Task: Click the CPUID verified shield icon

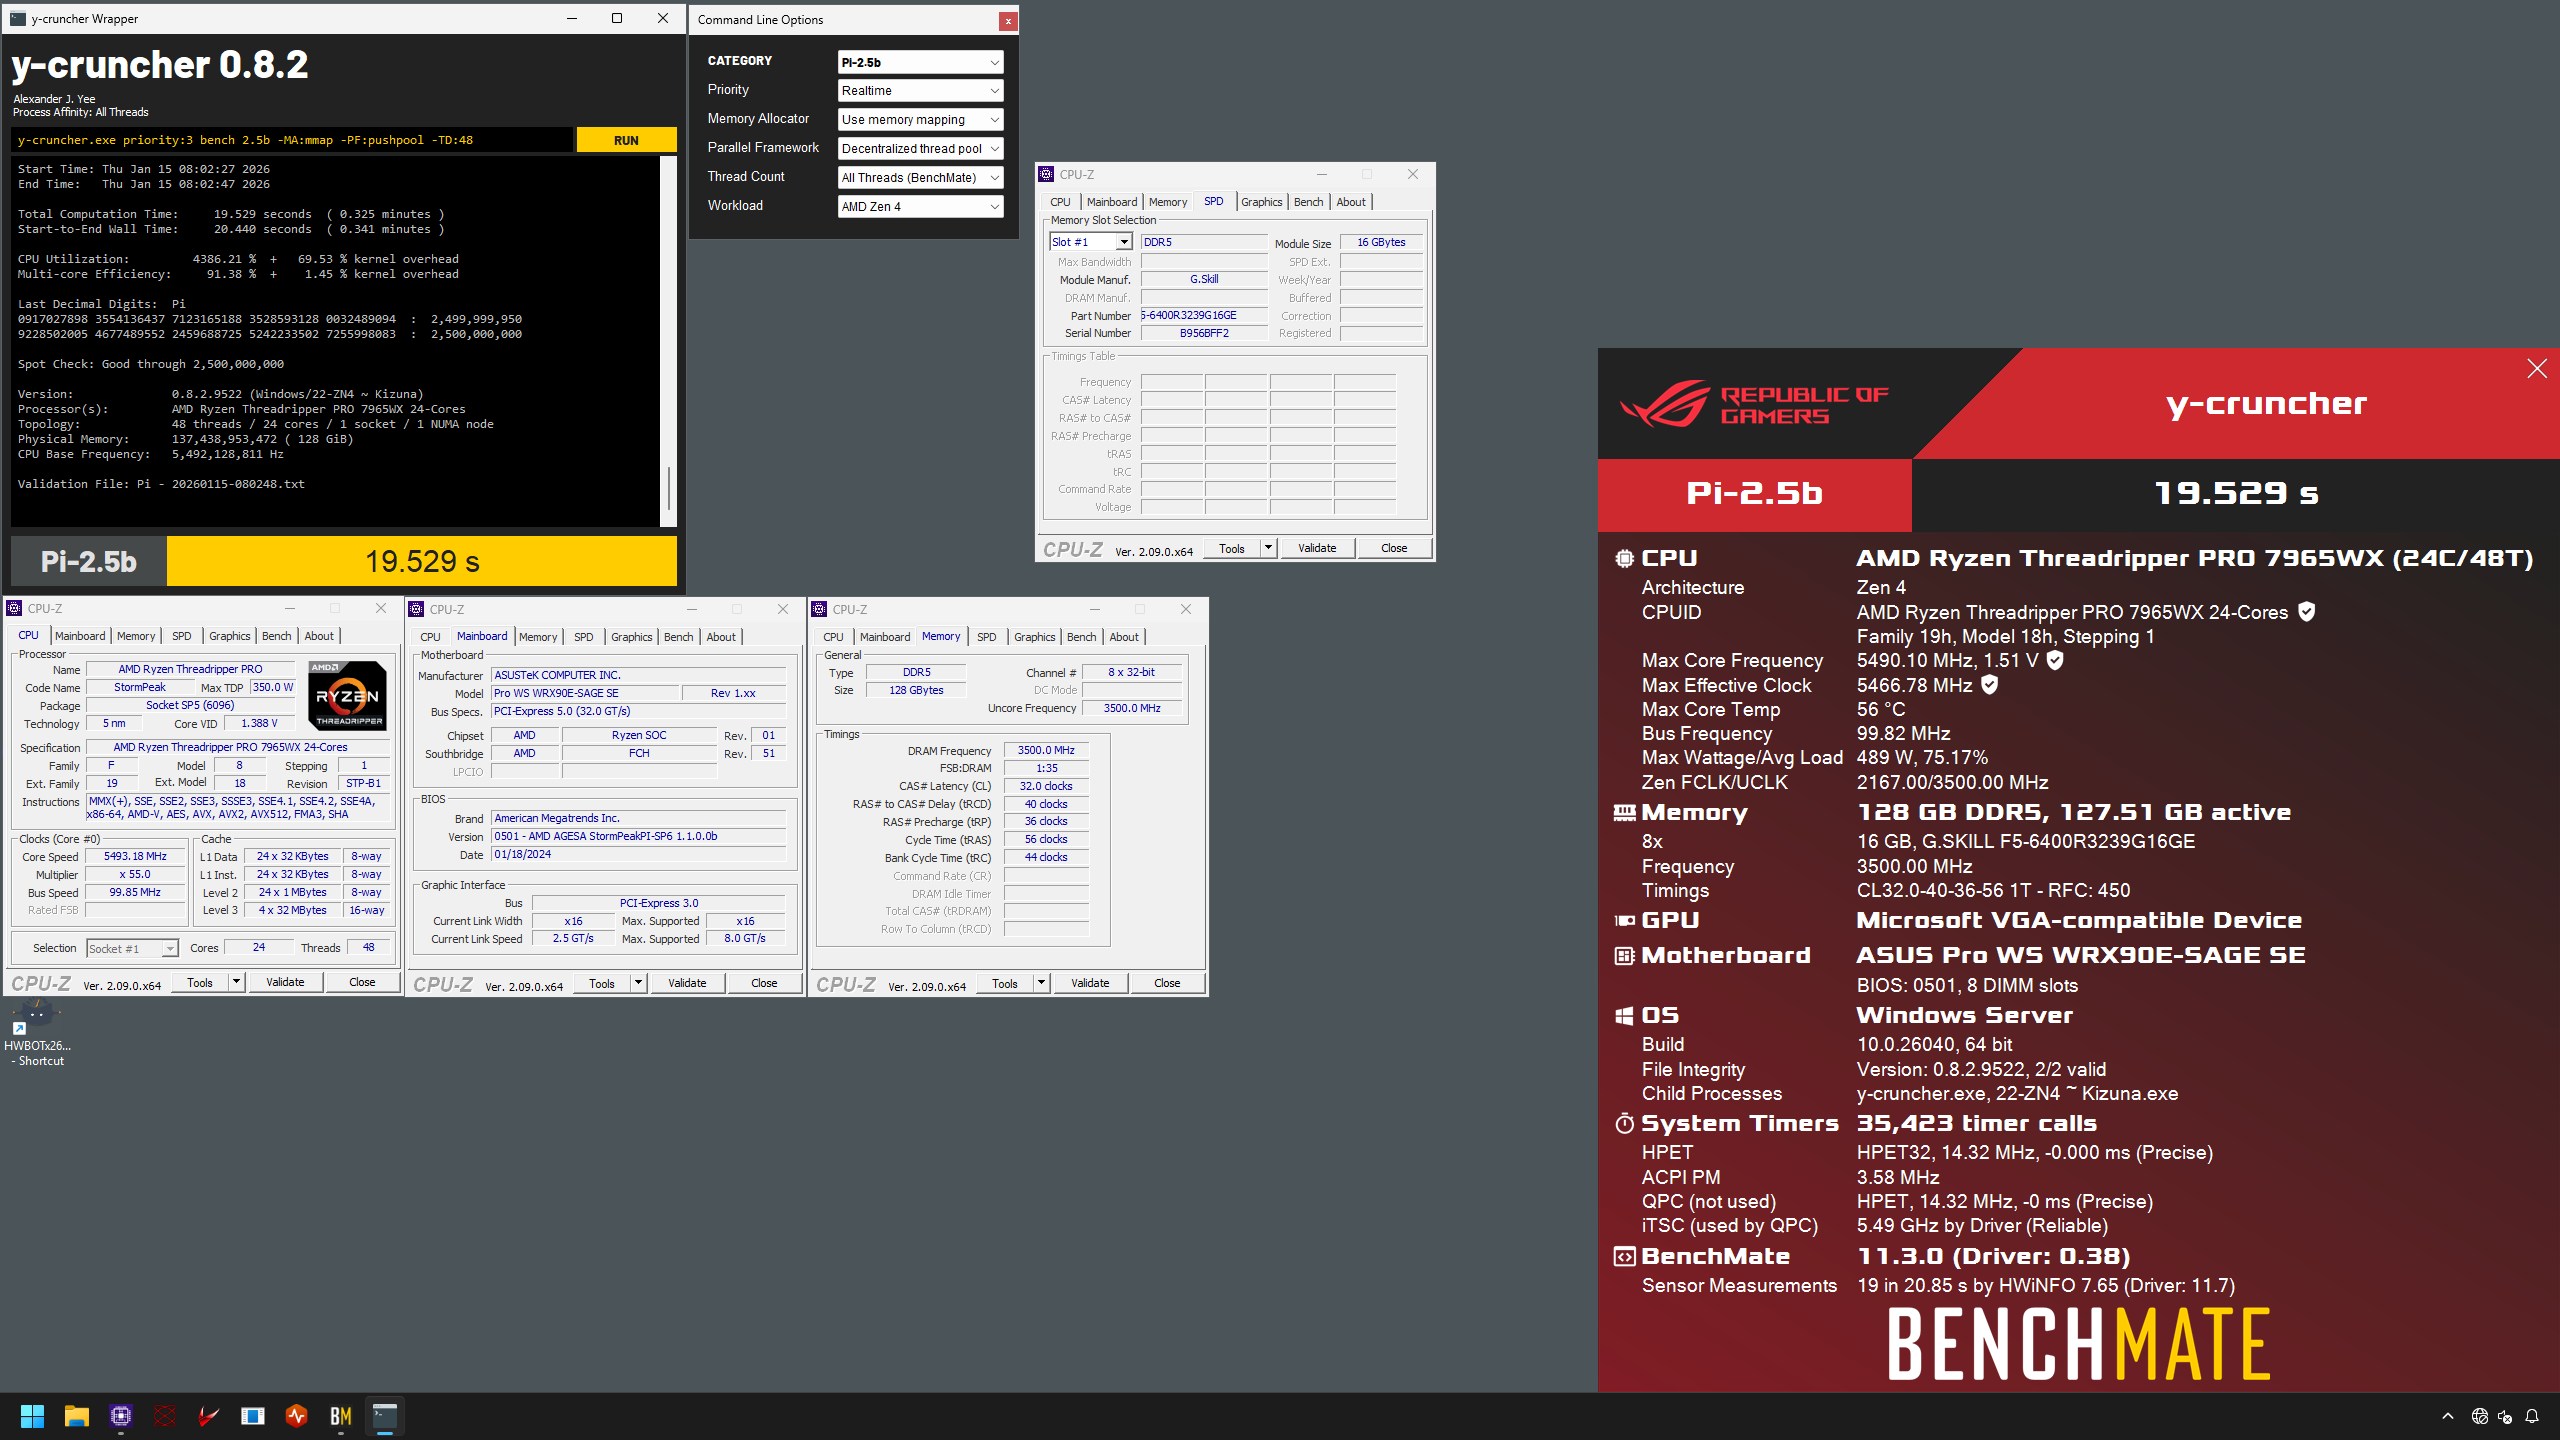Action: click(2307, 612)
